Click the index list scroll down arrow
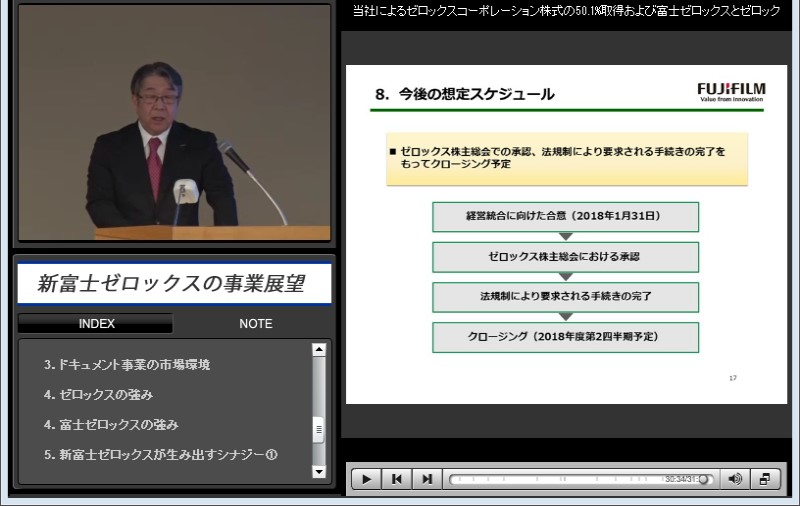The width and height of the screenshot is (800, 506). click(x=319, y=472)
